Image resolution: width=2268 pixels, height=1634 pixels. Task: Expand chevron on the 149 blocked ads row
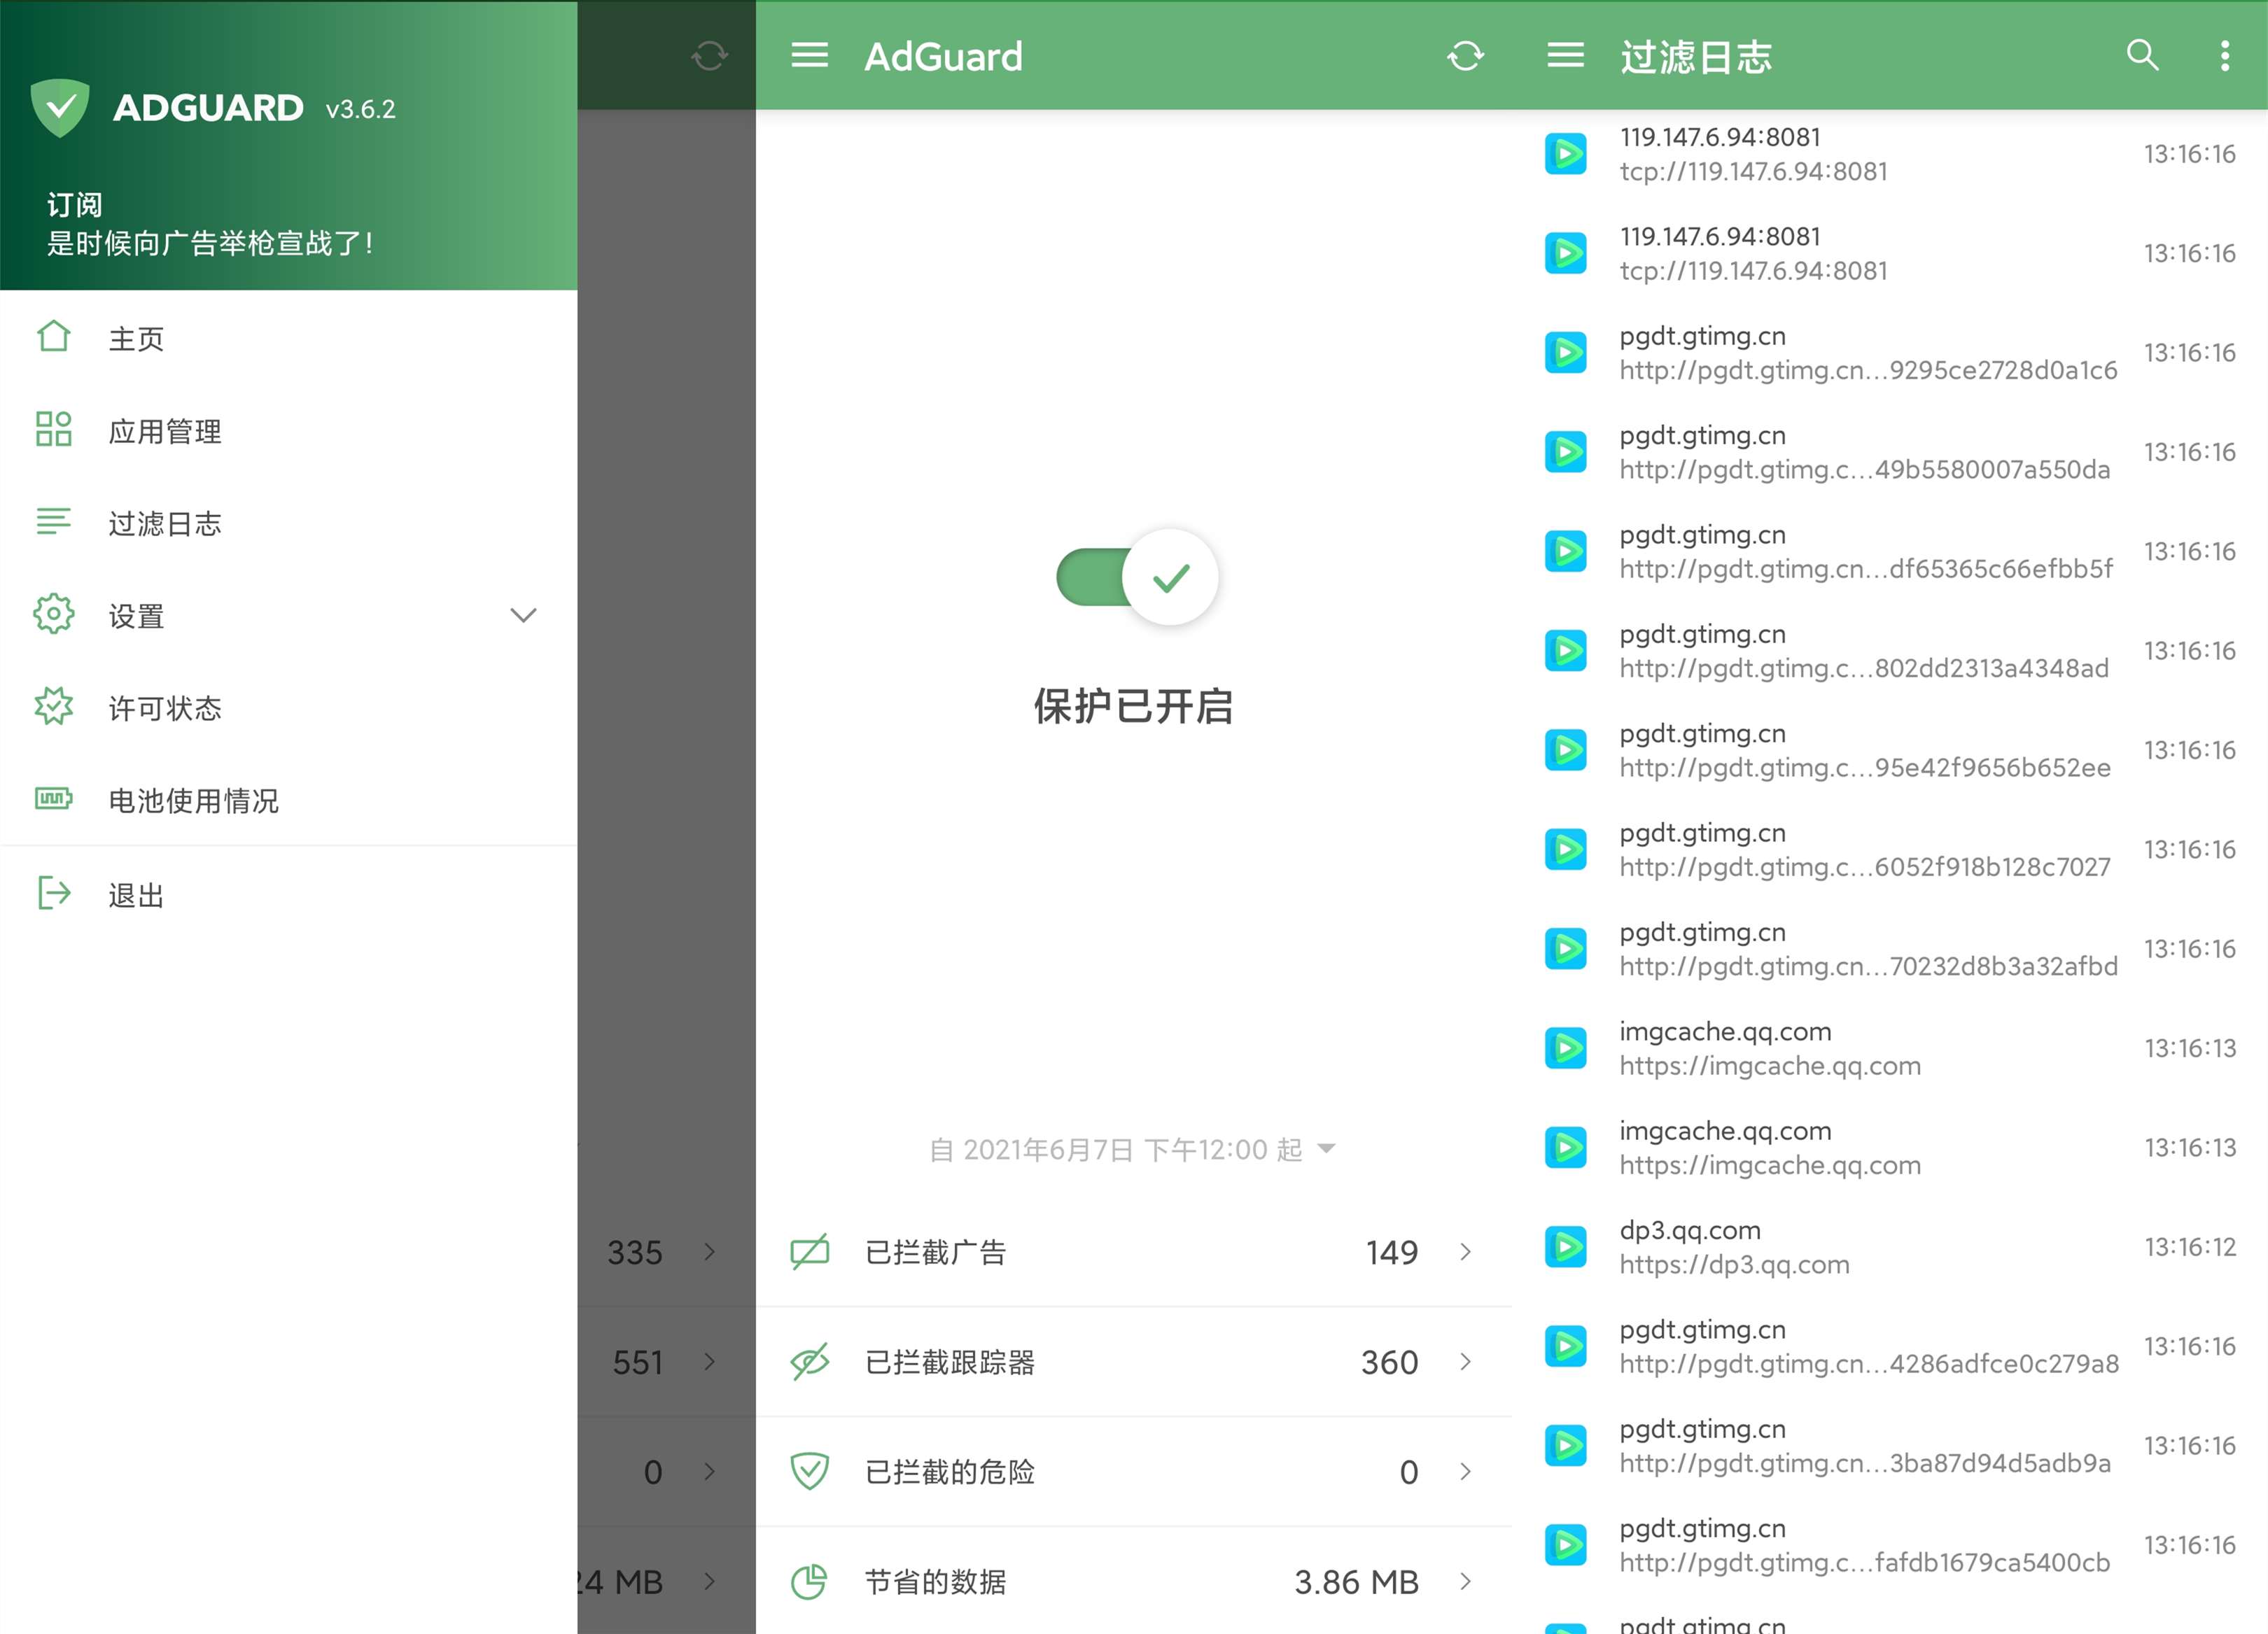pos(1465,1251)
